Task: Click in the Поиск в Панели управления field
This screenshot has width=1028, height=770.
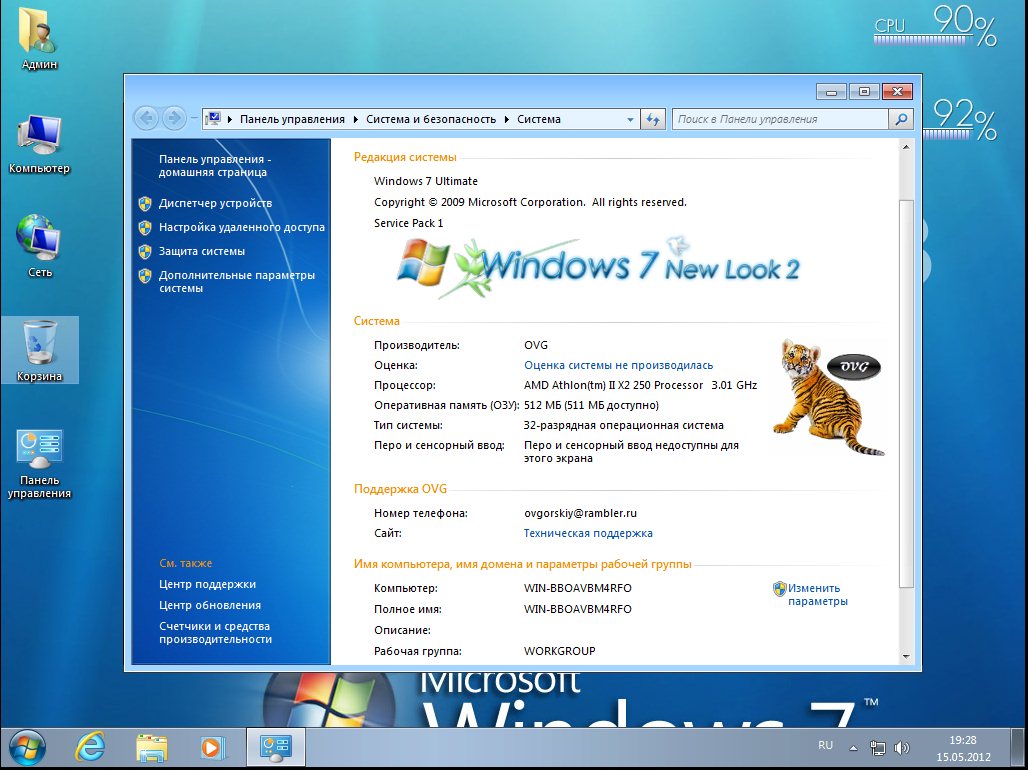Action: click(x=780, y=119)
